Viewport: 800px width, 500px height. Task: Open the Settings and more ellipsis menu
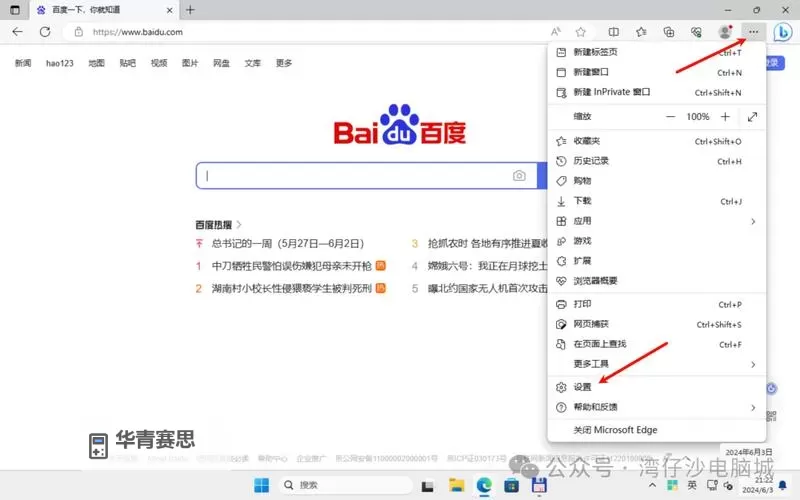point(753,32)
